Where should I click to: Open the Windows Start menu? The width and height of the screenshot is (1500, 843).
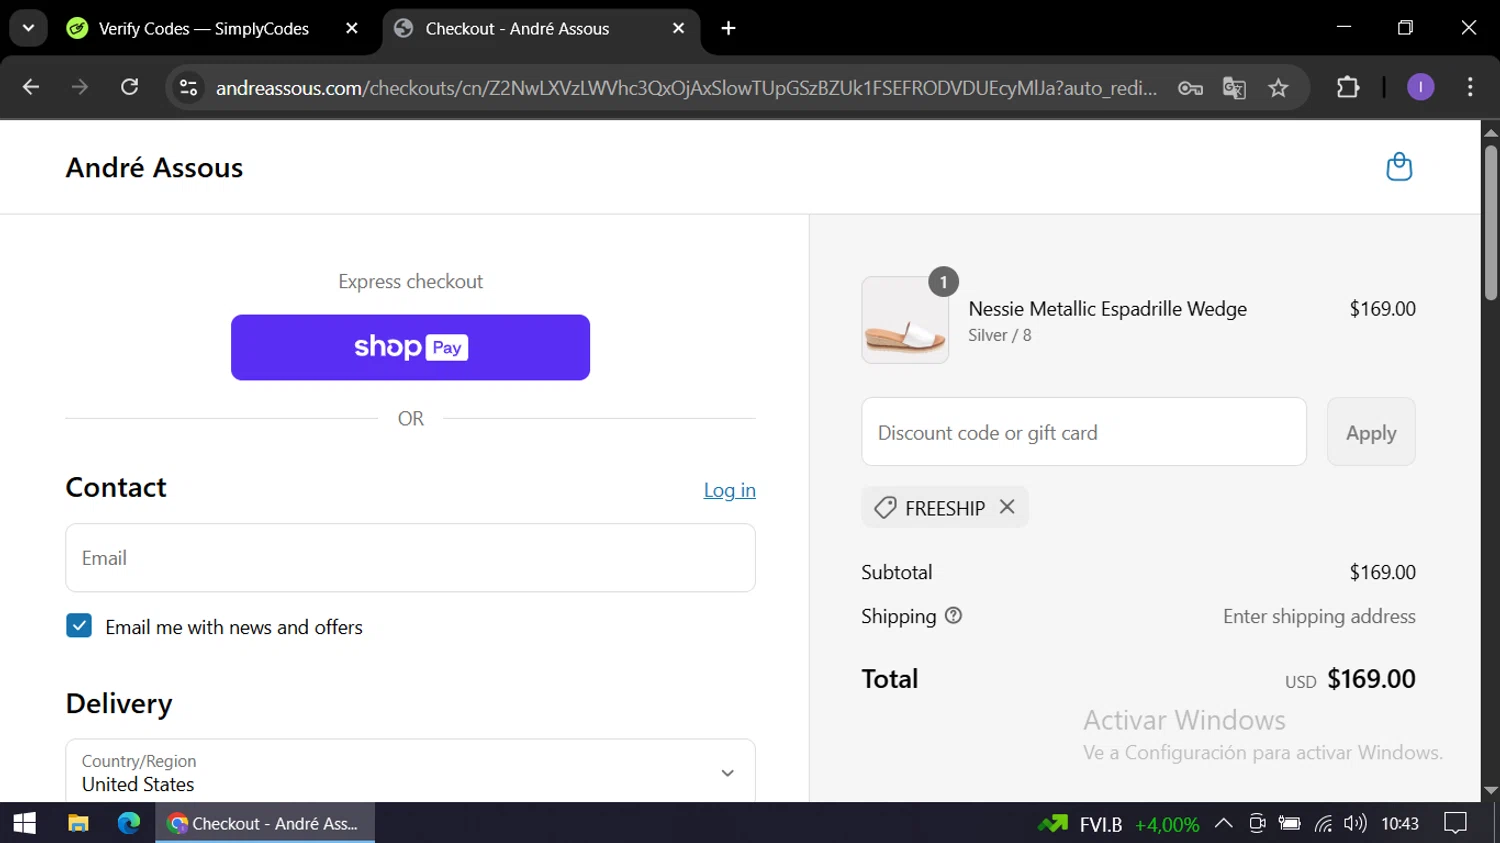[x=25, y=823]
